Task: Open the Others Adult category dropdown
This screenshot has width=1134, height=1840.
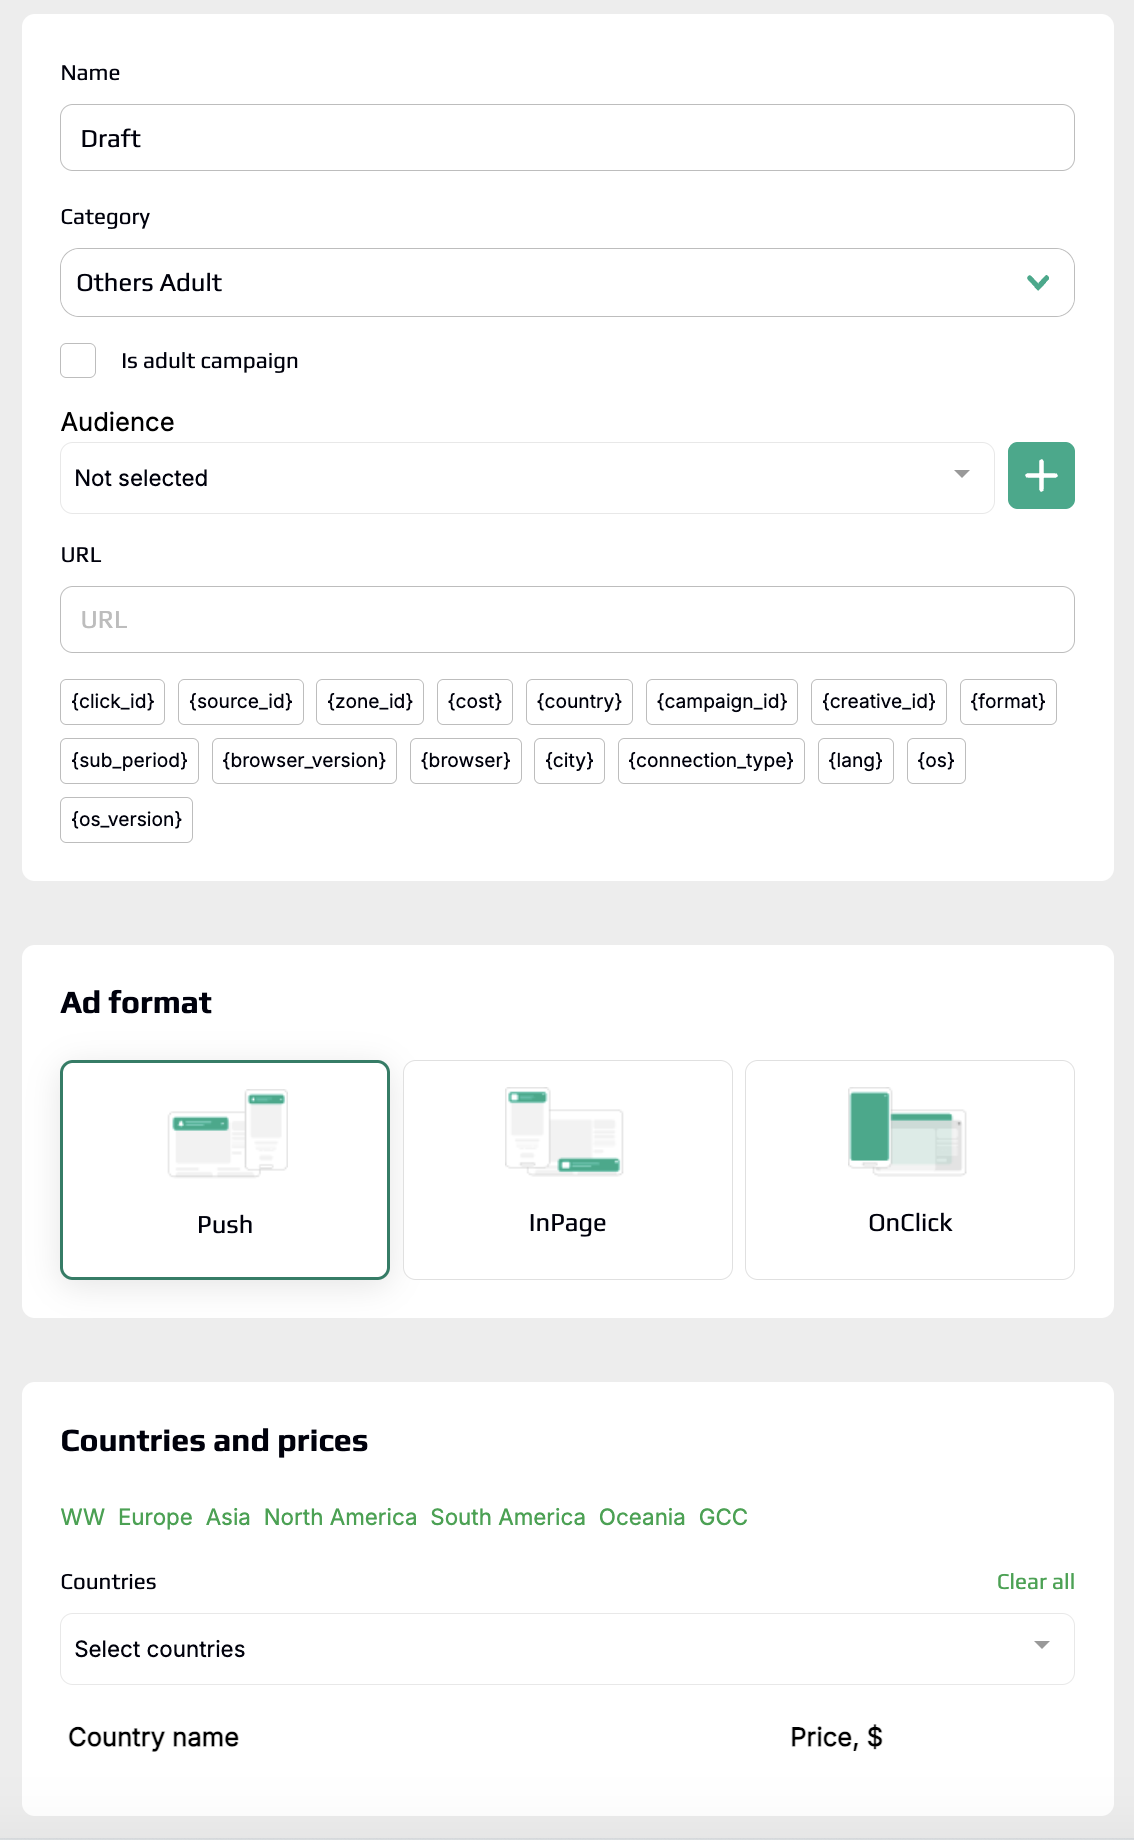Action: pyautogui.click(x=567, y=283)
